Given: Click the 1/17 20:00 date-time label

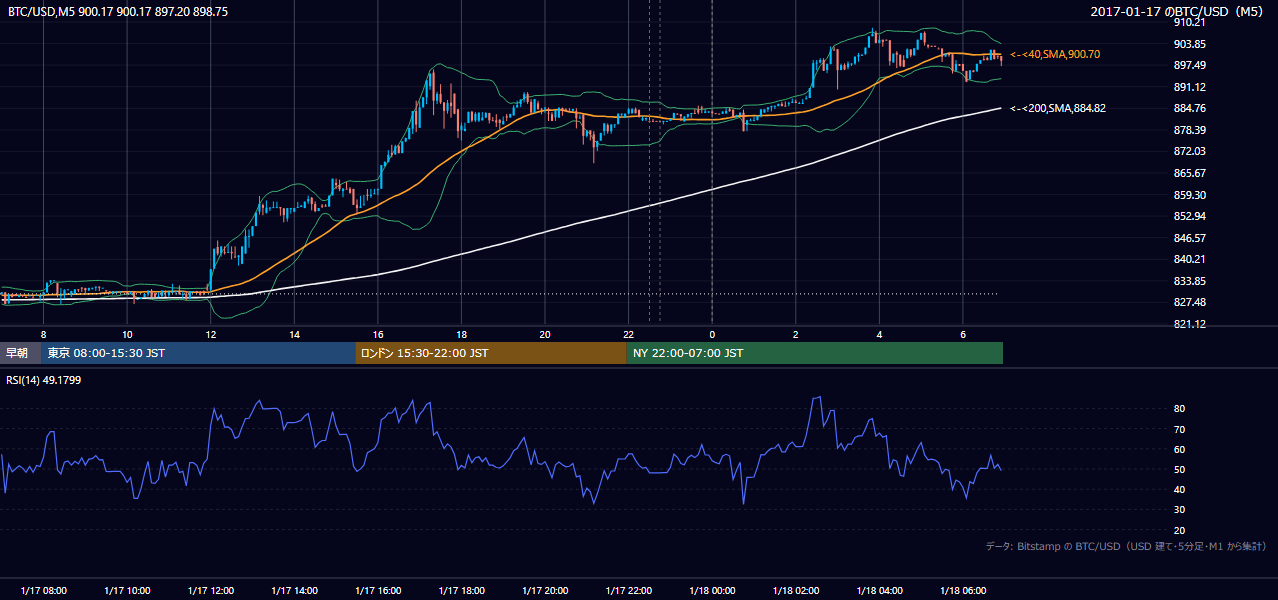Looking at the screenshot, I should click(545, 591).
